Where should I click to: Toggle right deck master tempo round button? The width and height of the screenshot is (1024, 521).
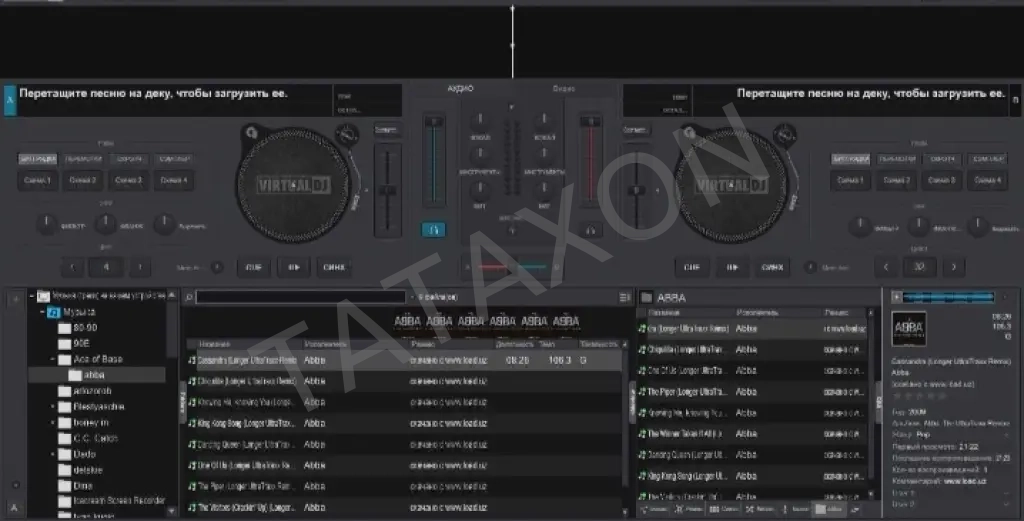(810, 267)
